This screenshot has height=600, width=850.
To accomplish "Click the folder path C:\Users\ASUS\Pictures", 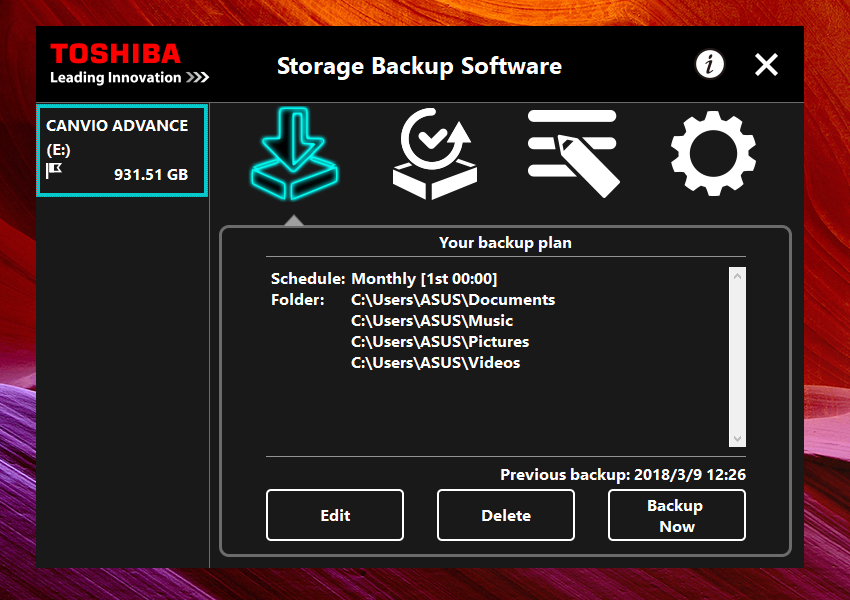I will [x=440, y=342].
